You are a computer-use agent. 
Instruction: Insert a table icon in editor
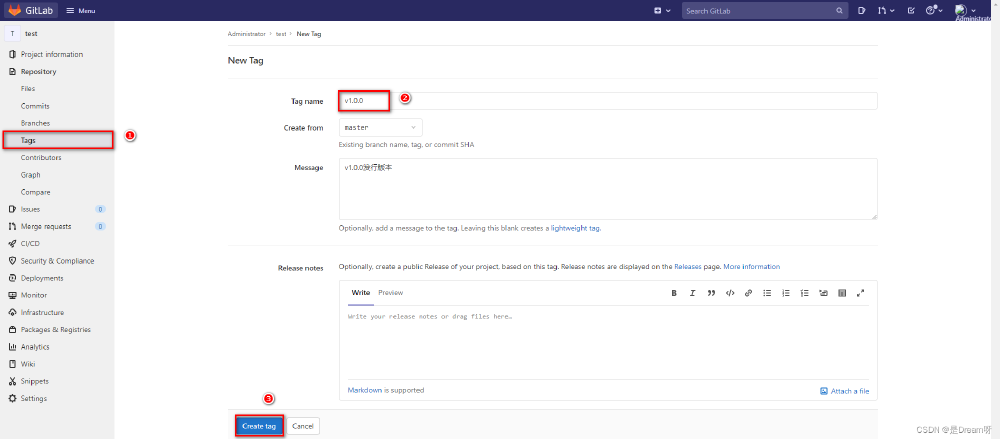[x=842, y=293]
